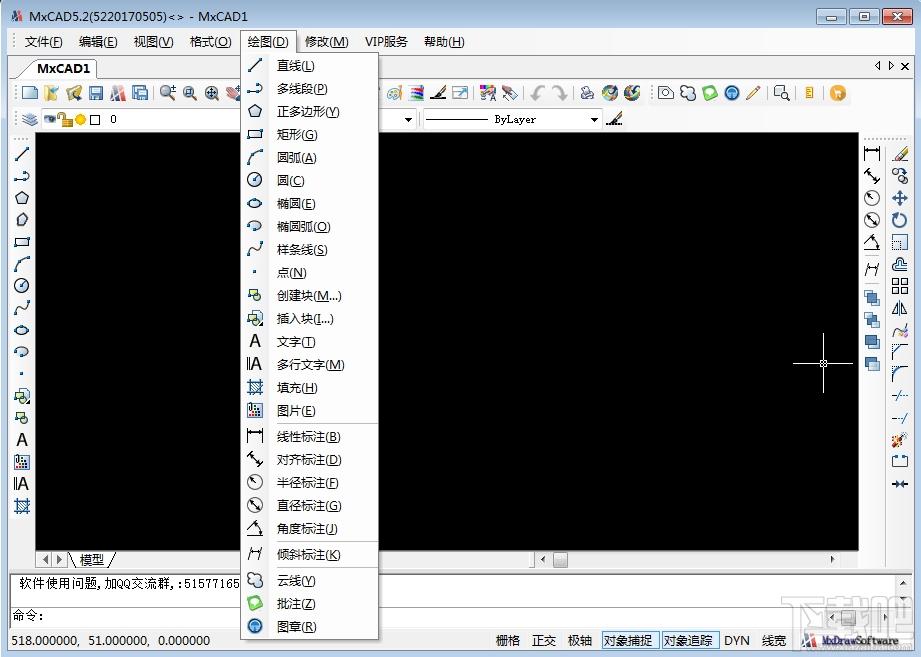Select Rectangle tool in left sidebar

click(x=22, y=242)
